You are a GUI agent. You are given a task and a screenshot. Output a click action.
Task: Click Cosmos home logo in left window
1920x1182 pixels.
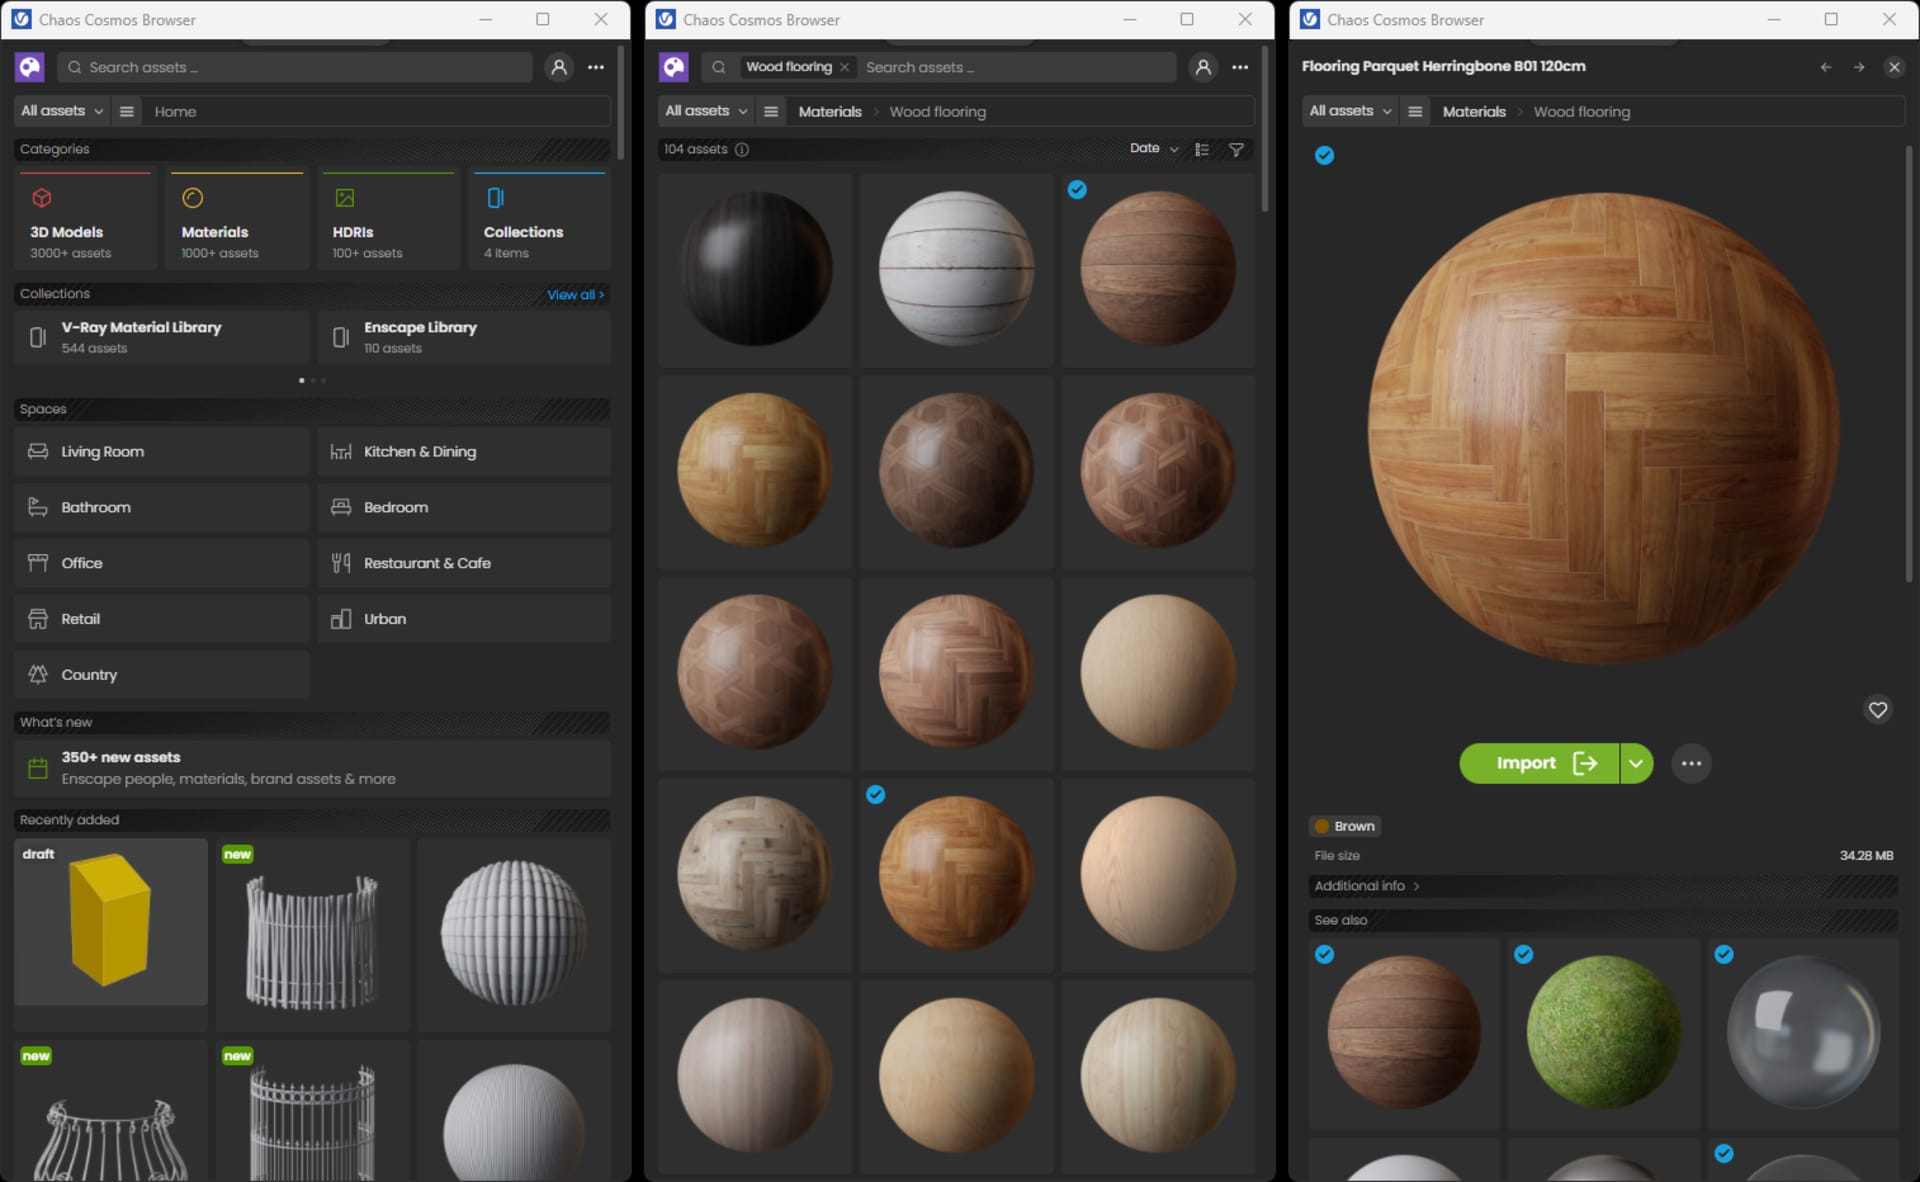point(29,67)
